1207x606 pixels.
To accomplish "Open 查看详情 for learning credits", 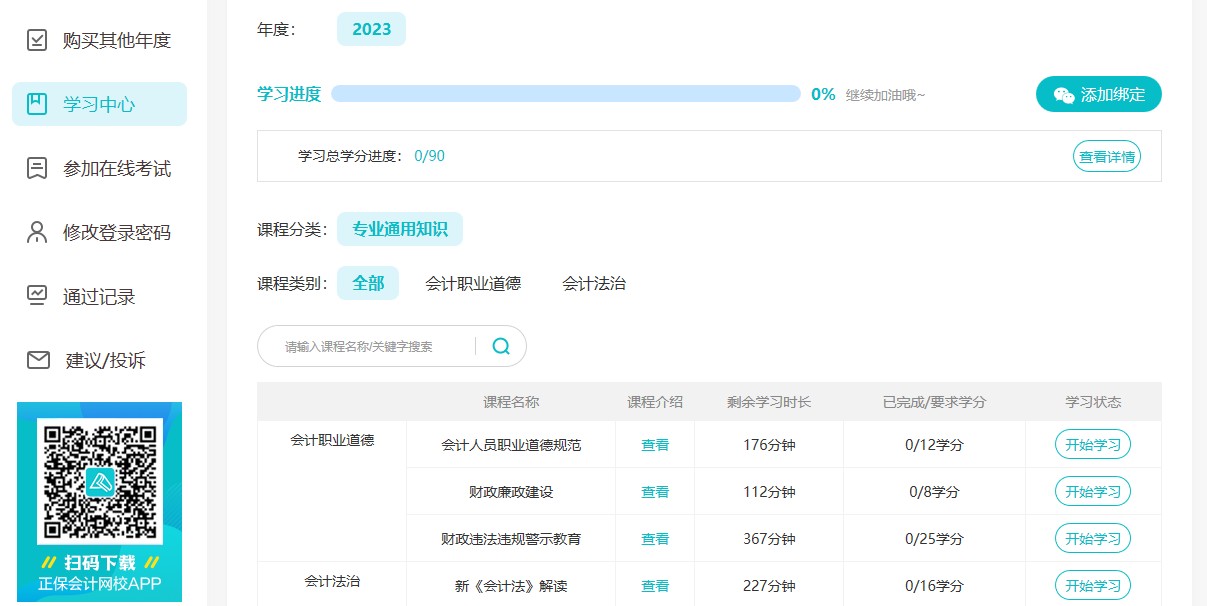I will [1106, 156].
